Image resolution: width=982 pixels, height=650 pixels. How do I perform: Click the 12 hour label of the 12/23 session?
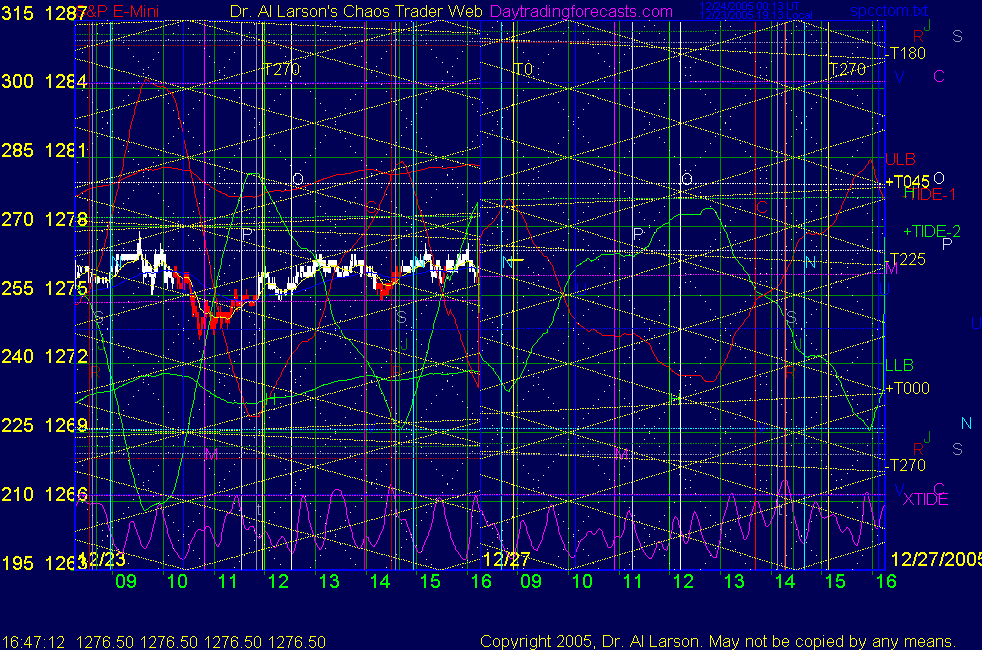tap(278, 581)
